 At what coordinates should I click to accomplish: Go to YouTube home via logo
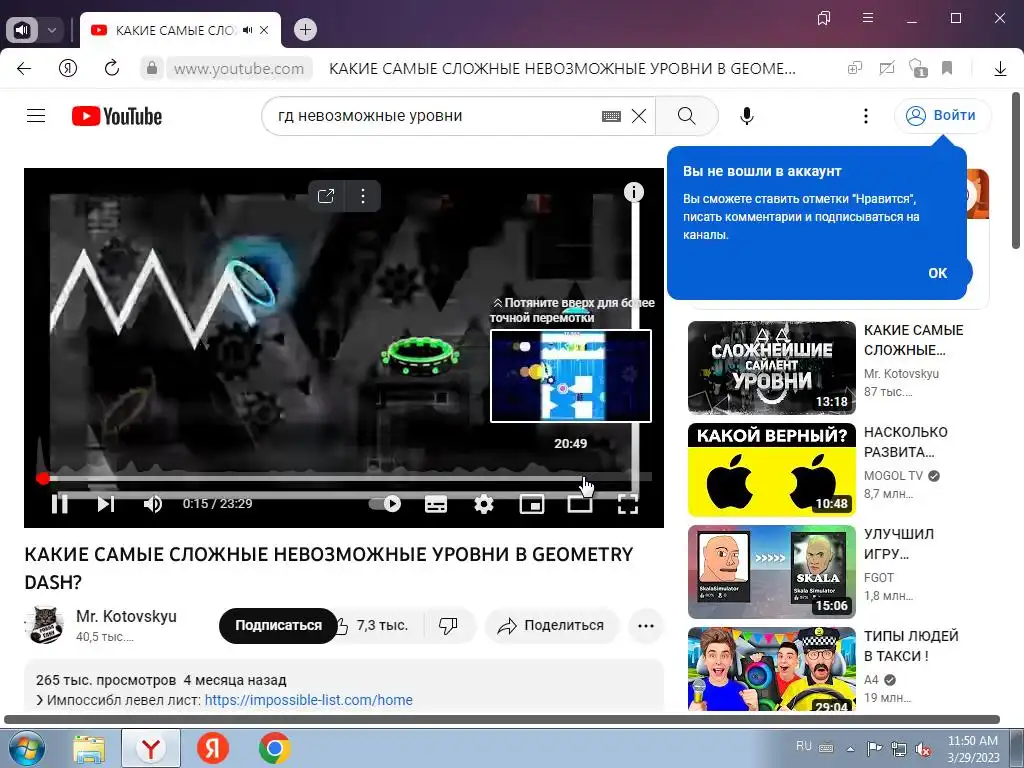pos(117,116)
